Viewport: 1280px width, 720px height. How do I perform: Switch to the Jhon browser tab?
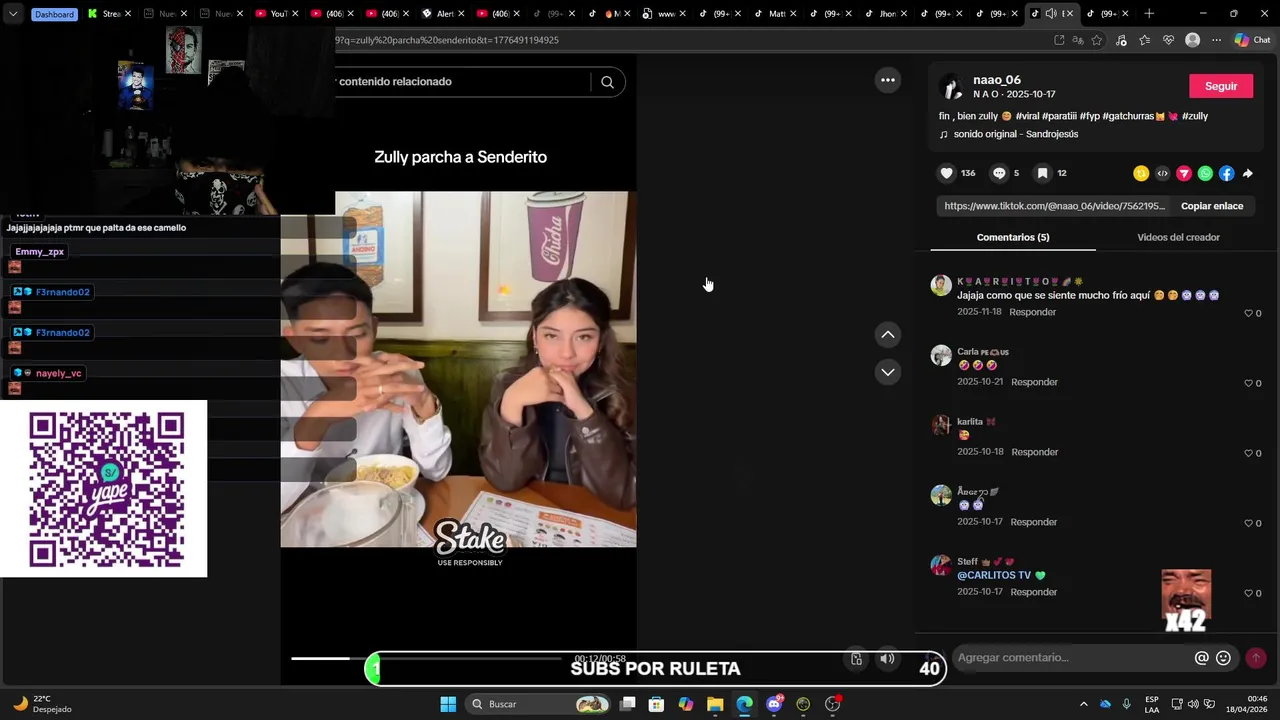pos(886,14)
